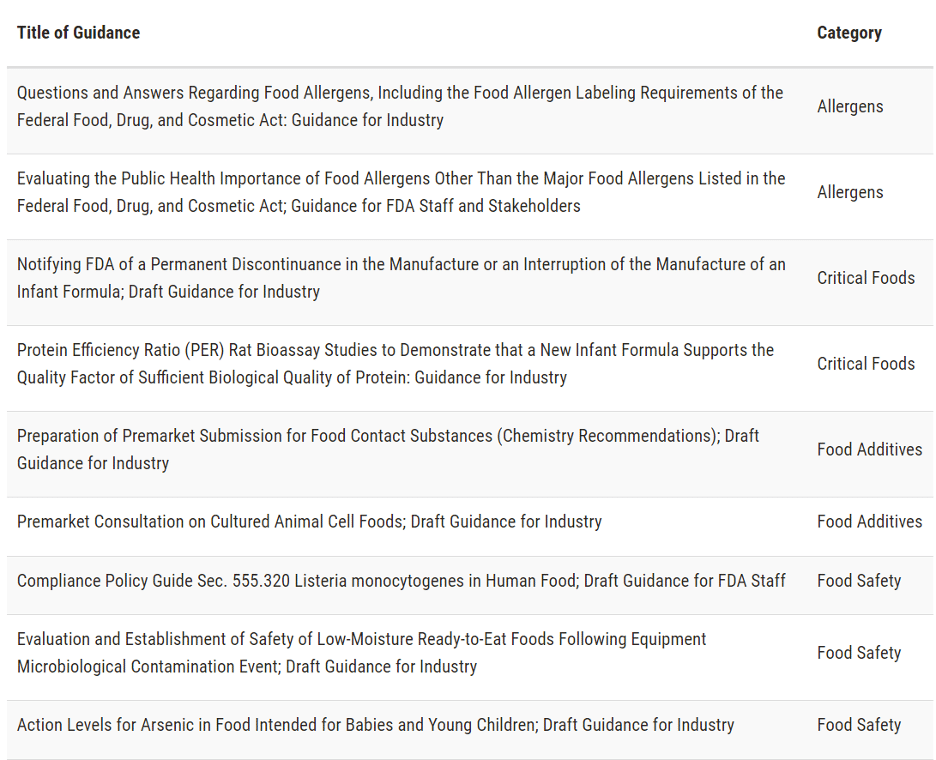Select the Allergens category cell in second row
The width and height of the screenshot is (936, 760).
point(850,192)
